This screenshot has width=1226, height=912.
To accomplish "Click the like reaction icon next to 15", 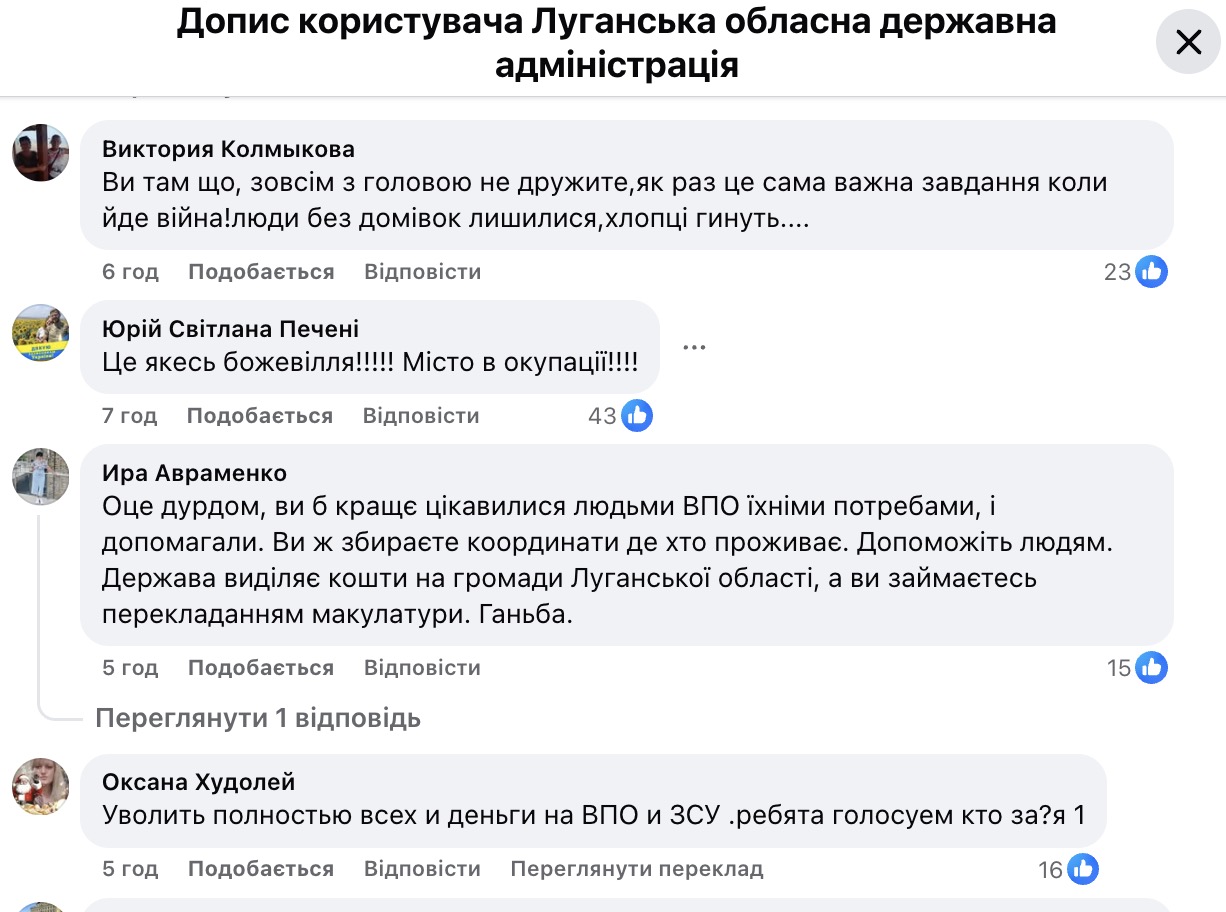I will 1152,667.
